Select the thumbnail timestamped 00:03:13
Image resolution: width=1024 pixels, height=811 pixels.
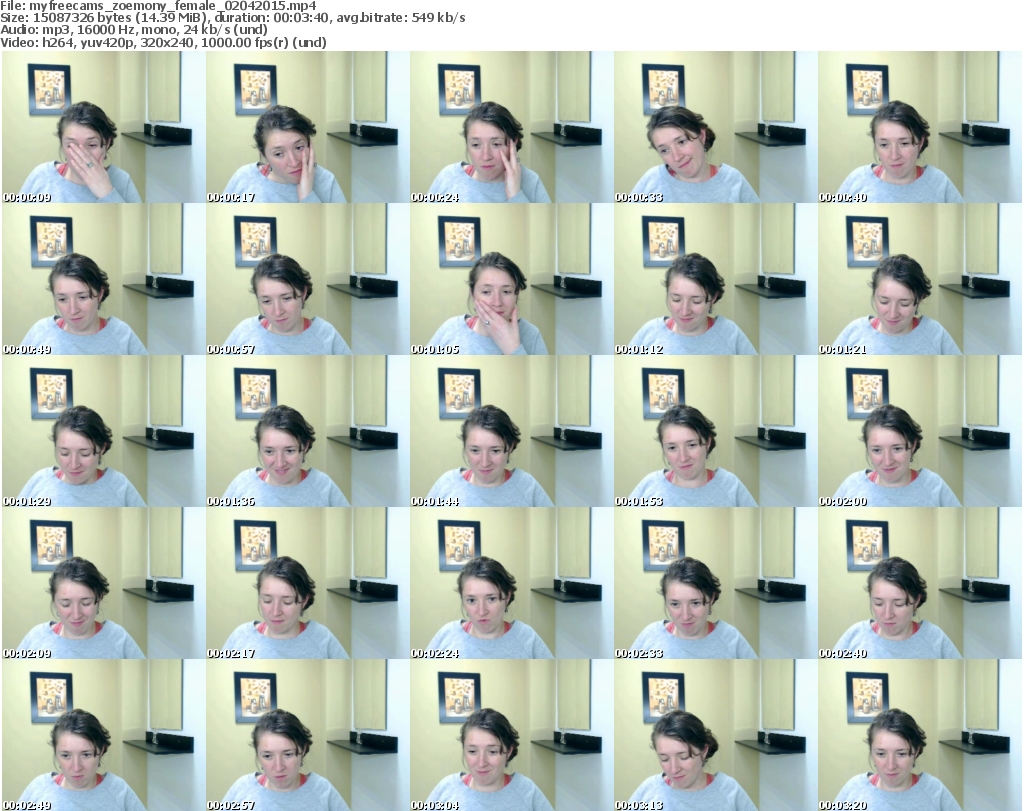[x=715, y=735]
